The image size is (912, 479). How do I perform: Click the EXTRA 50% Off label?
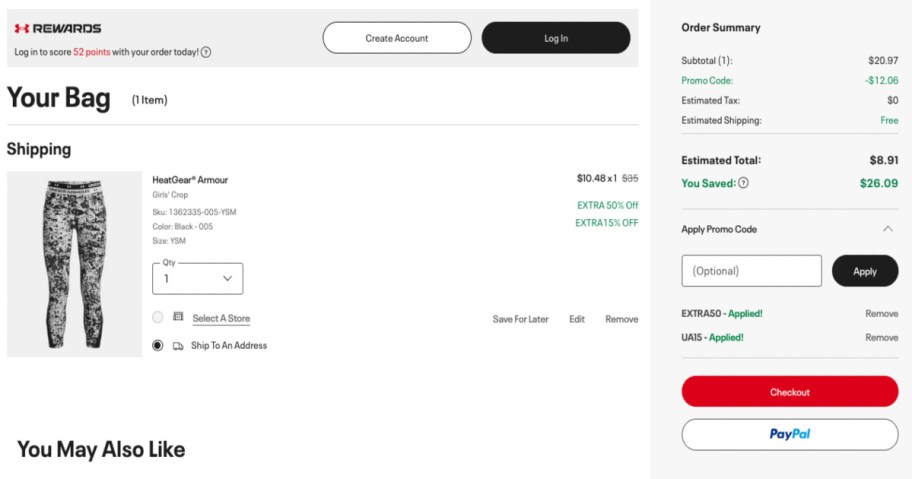[x=608, y=205]
